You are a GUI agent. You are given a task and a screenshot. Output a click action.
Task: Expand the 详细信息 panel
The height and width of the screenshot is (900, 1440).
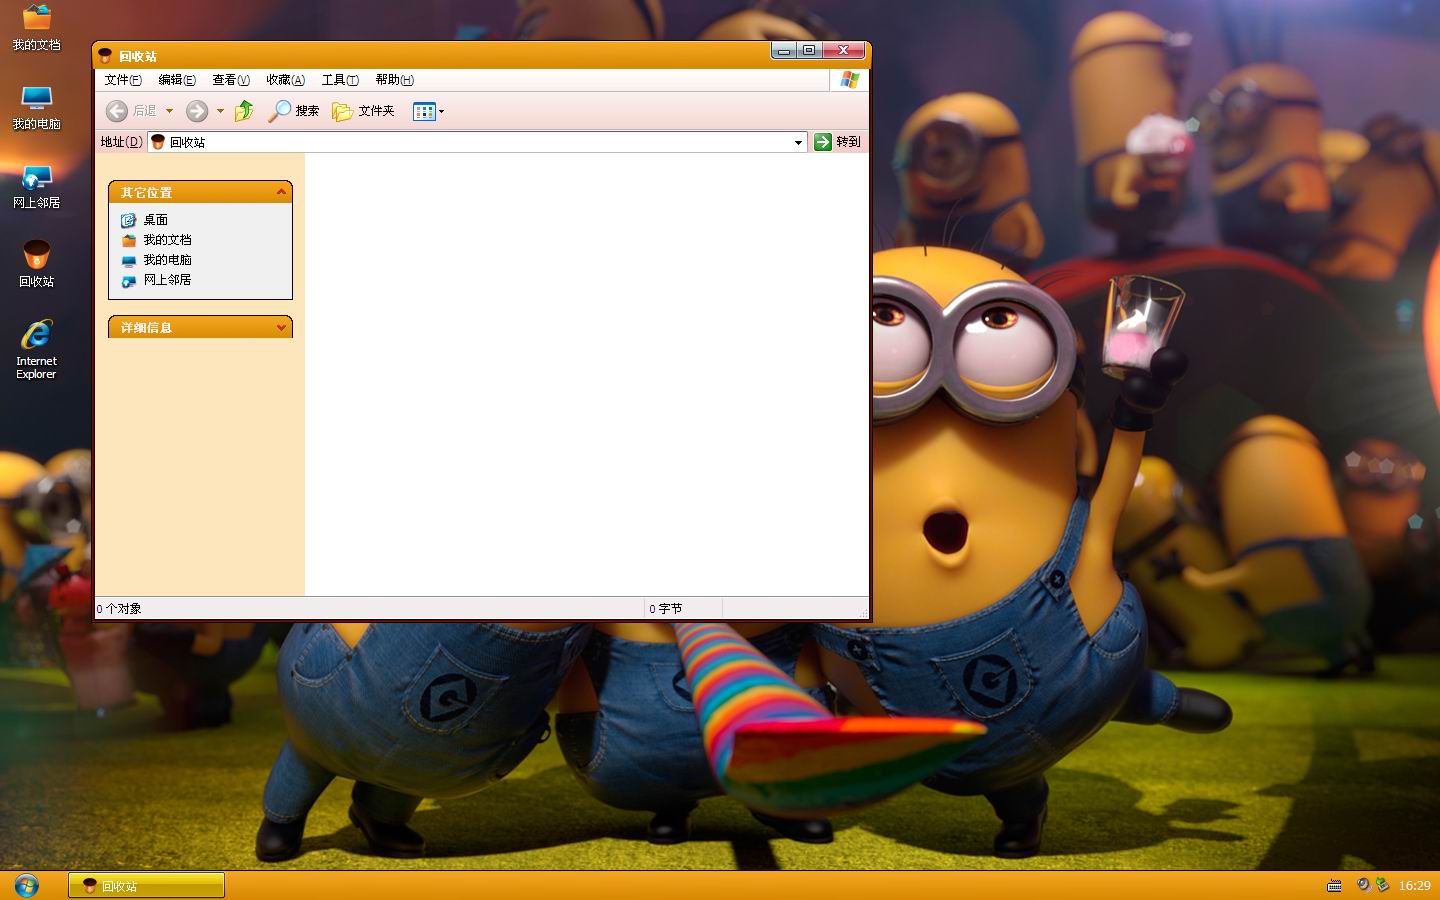pos(281,327)
